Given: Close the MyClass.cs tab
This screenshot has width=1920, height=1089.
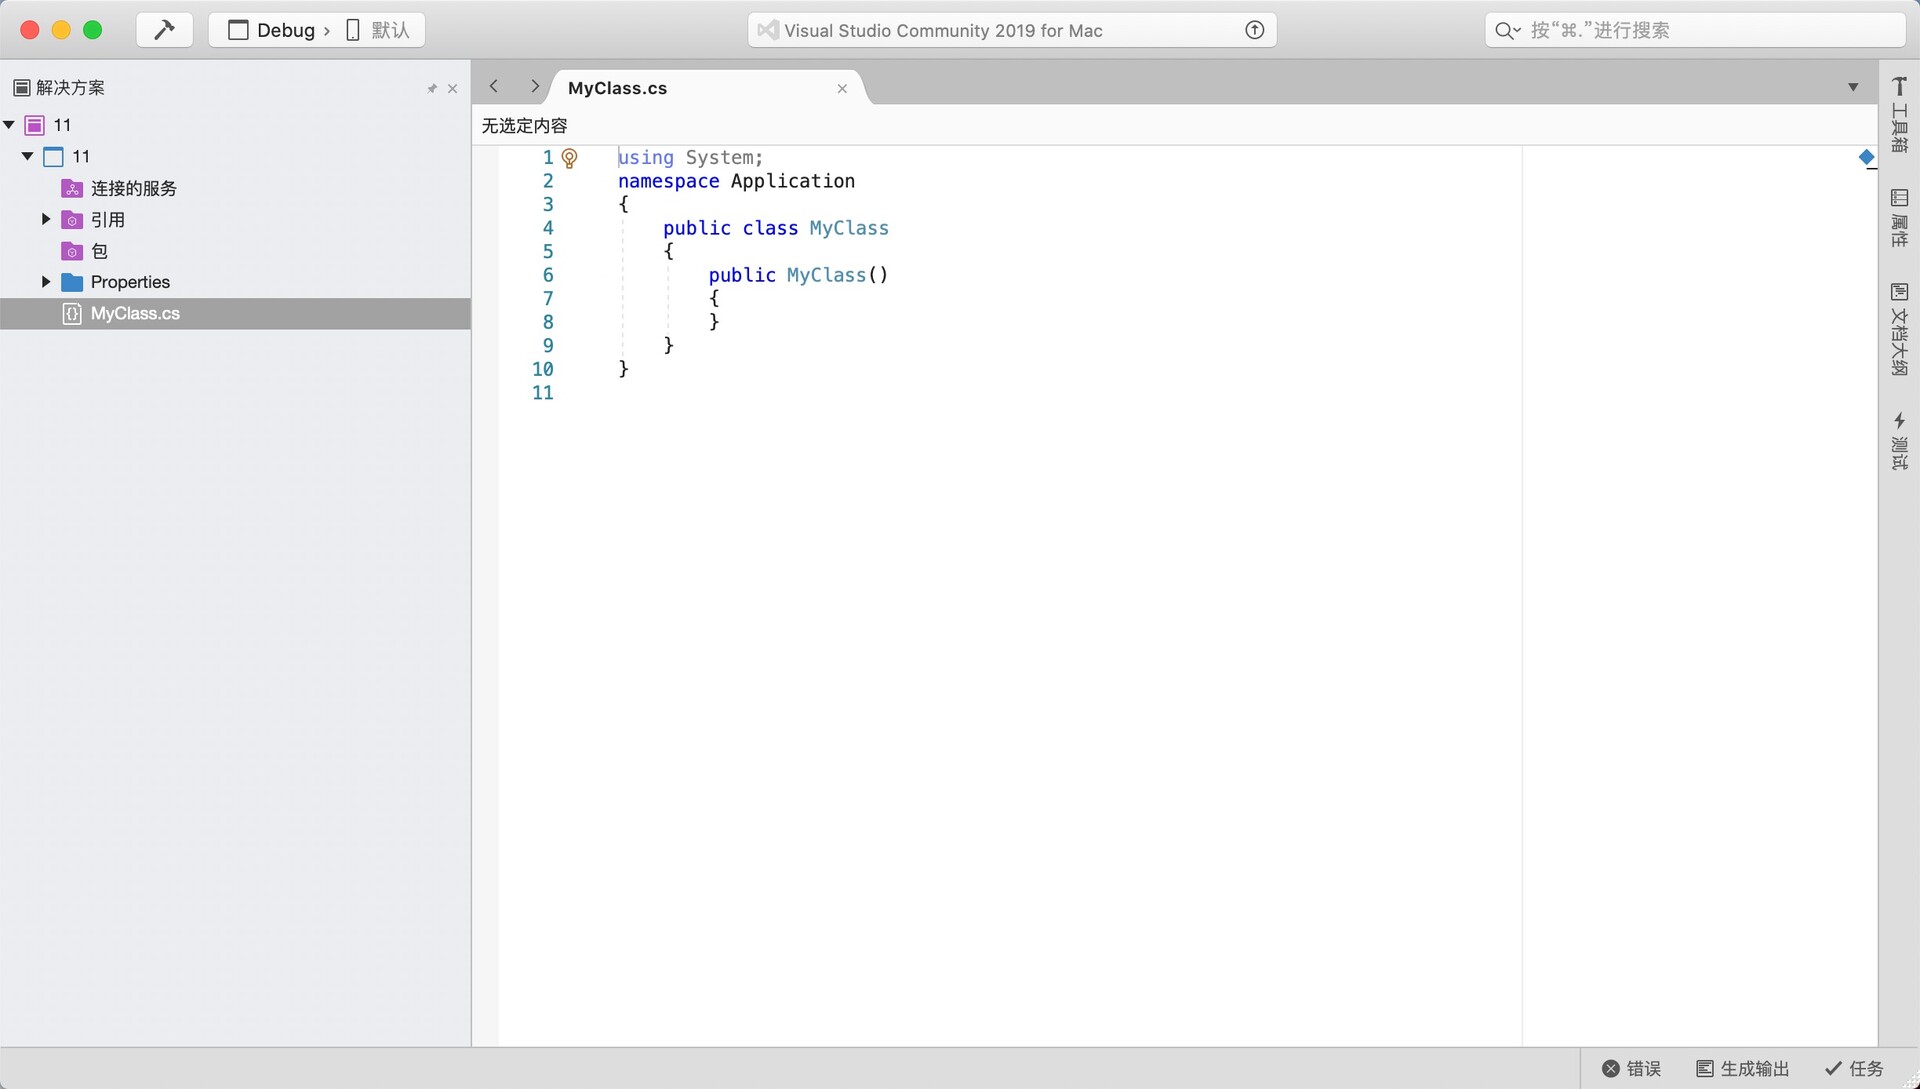Looking at the screenshot, I should [841, 88].
